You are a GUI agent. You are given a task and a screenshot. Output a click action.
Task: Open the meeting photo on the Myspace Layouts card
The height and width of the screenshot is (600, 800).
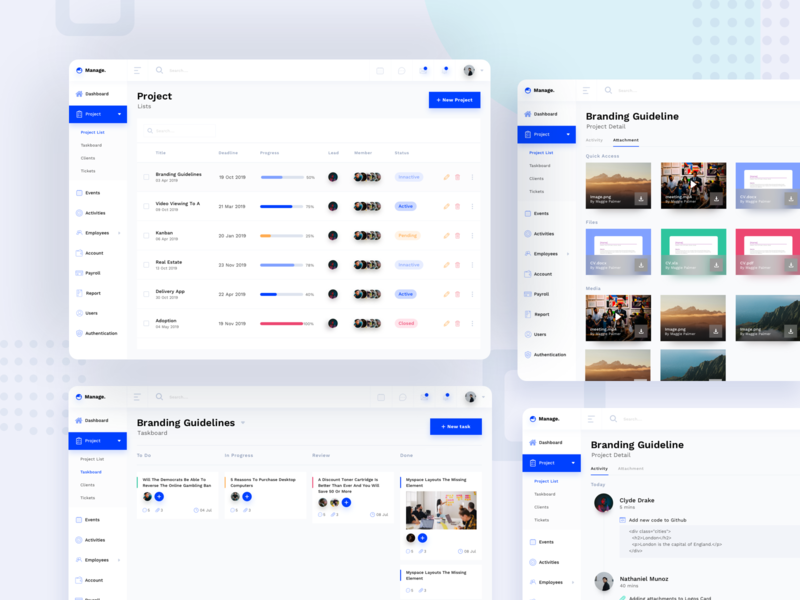[x=441, y=510]
